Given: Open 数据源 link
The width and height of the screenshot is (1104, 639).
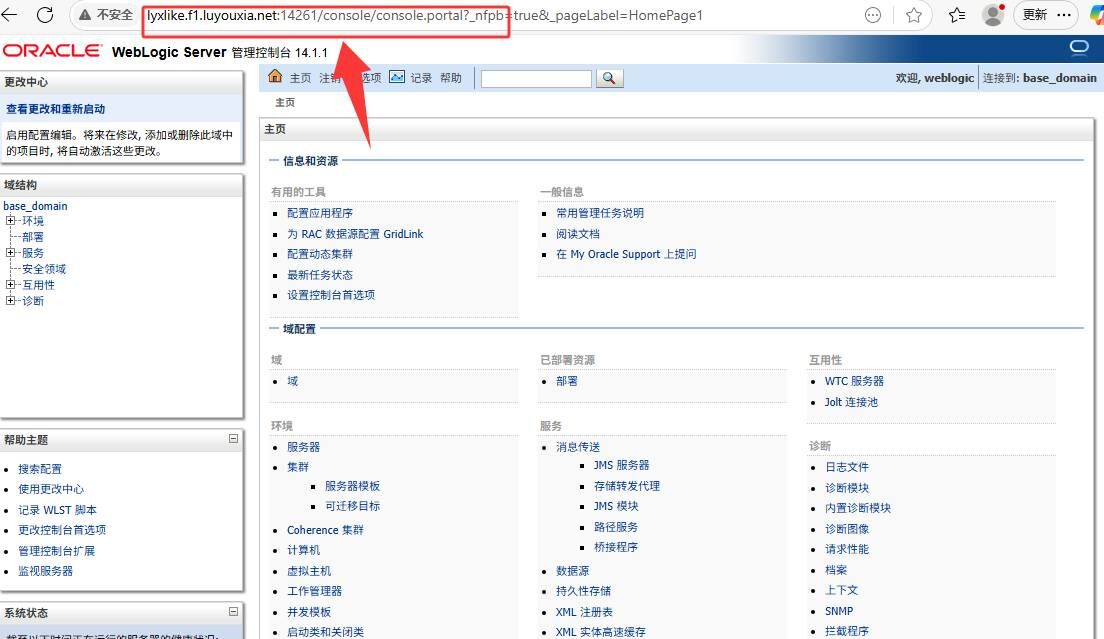Looking at the screenshot, I should 572,571.
